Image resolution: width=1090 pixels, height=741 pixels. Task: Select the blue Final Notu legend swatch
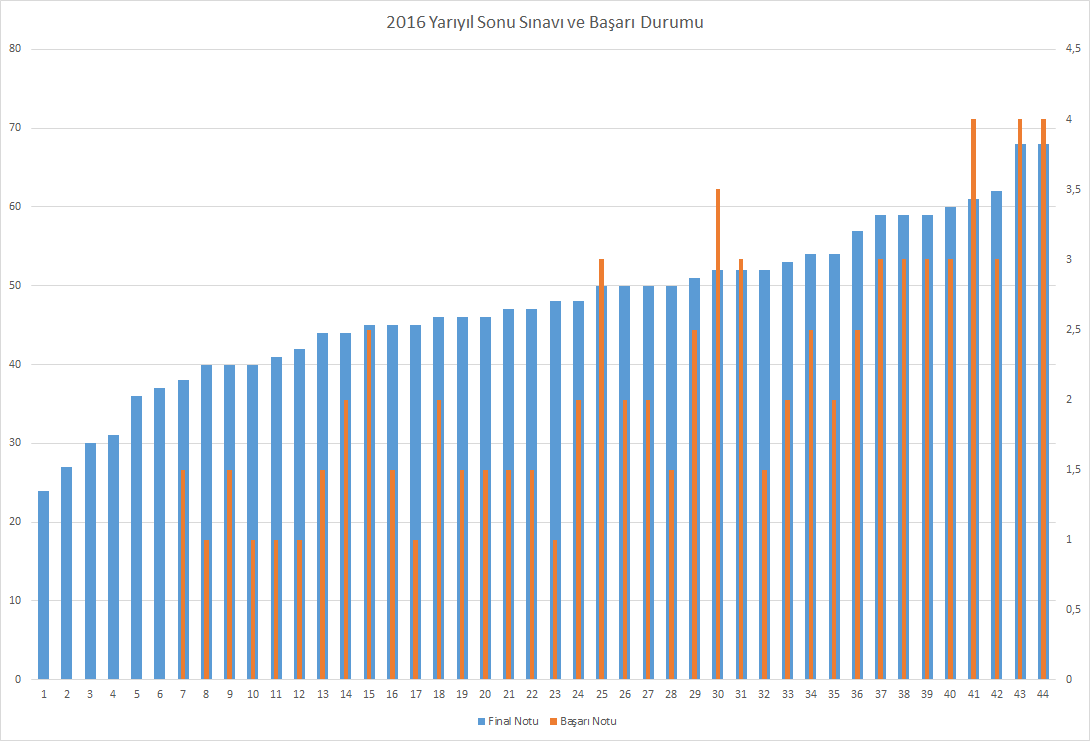tap(482, 721)
